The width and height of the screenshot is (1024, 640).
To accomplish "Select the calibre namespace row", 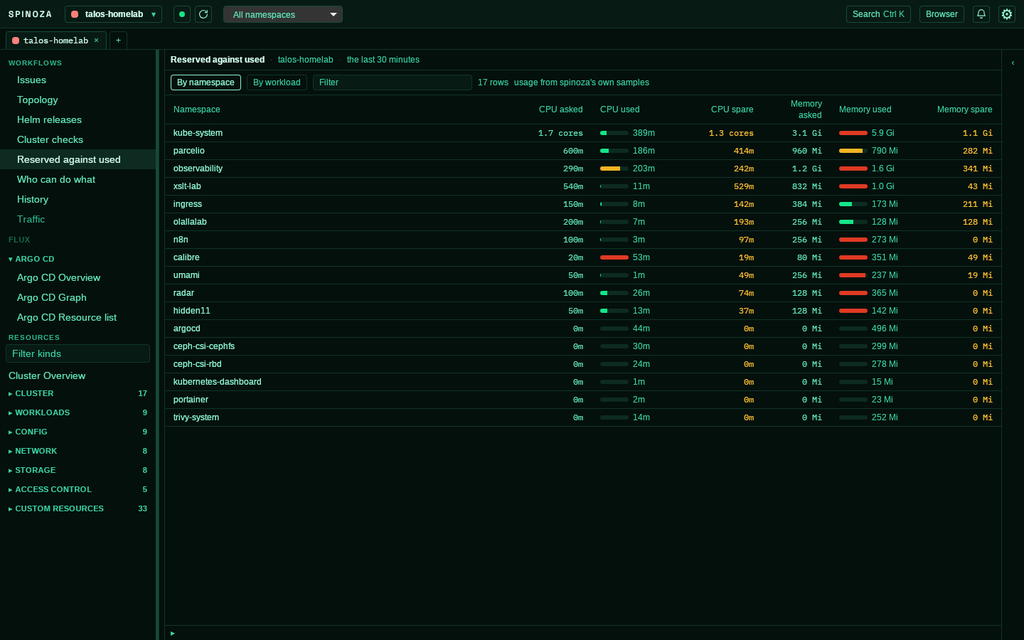I will 583,257.
